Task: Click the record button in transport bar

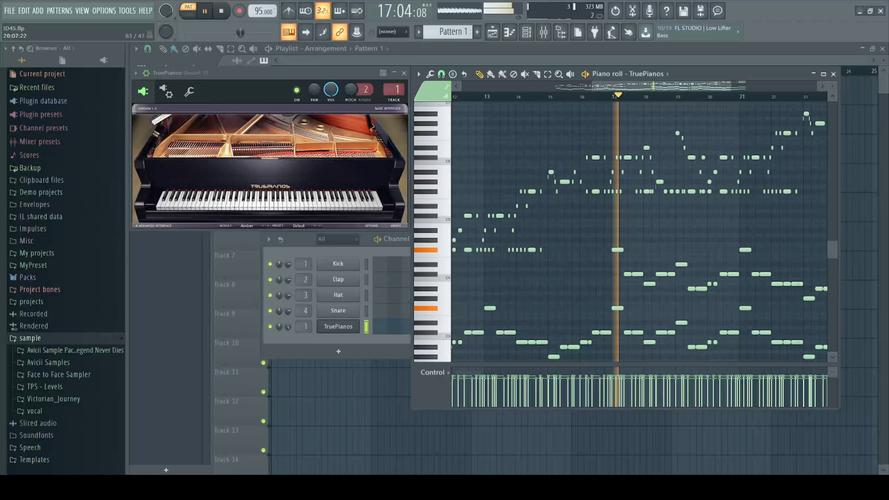Action: click(x=239, y=11)
